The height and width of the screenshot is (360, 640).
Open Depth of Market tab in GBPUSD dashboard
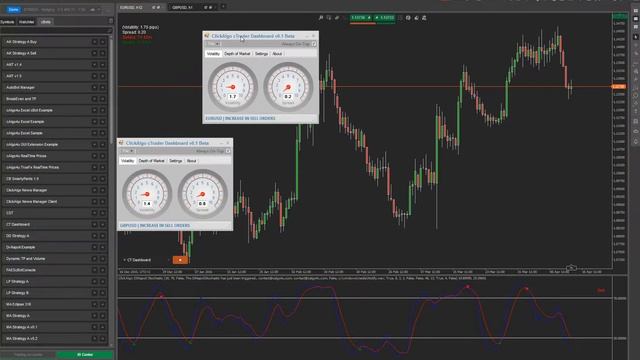(x=151, y=161)
